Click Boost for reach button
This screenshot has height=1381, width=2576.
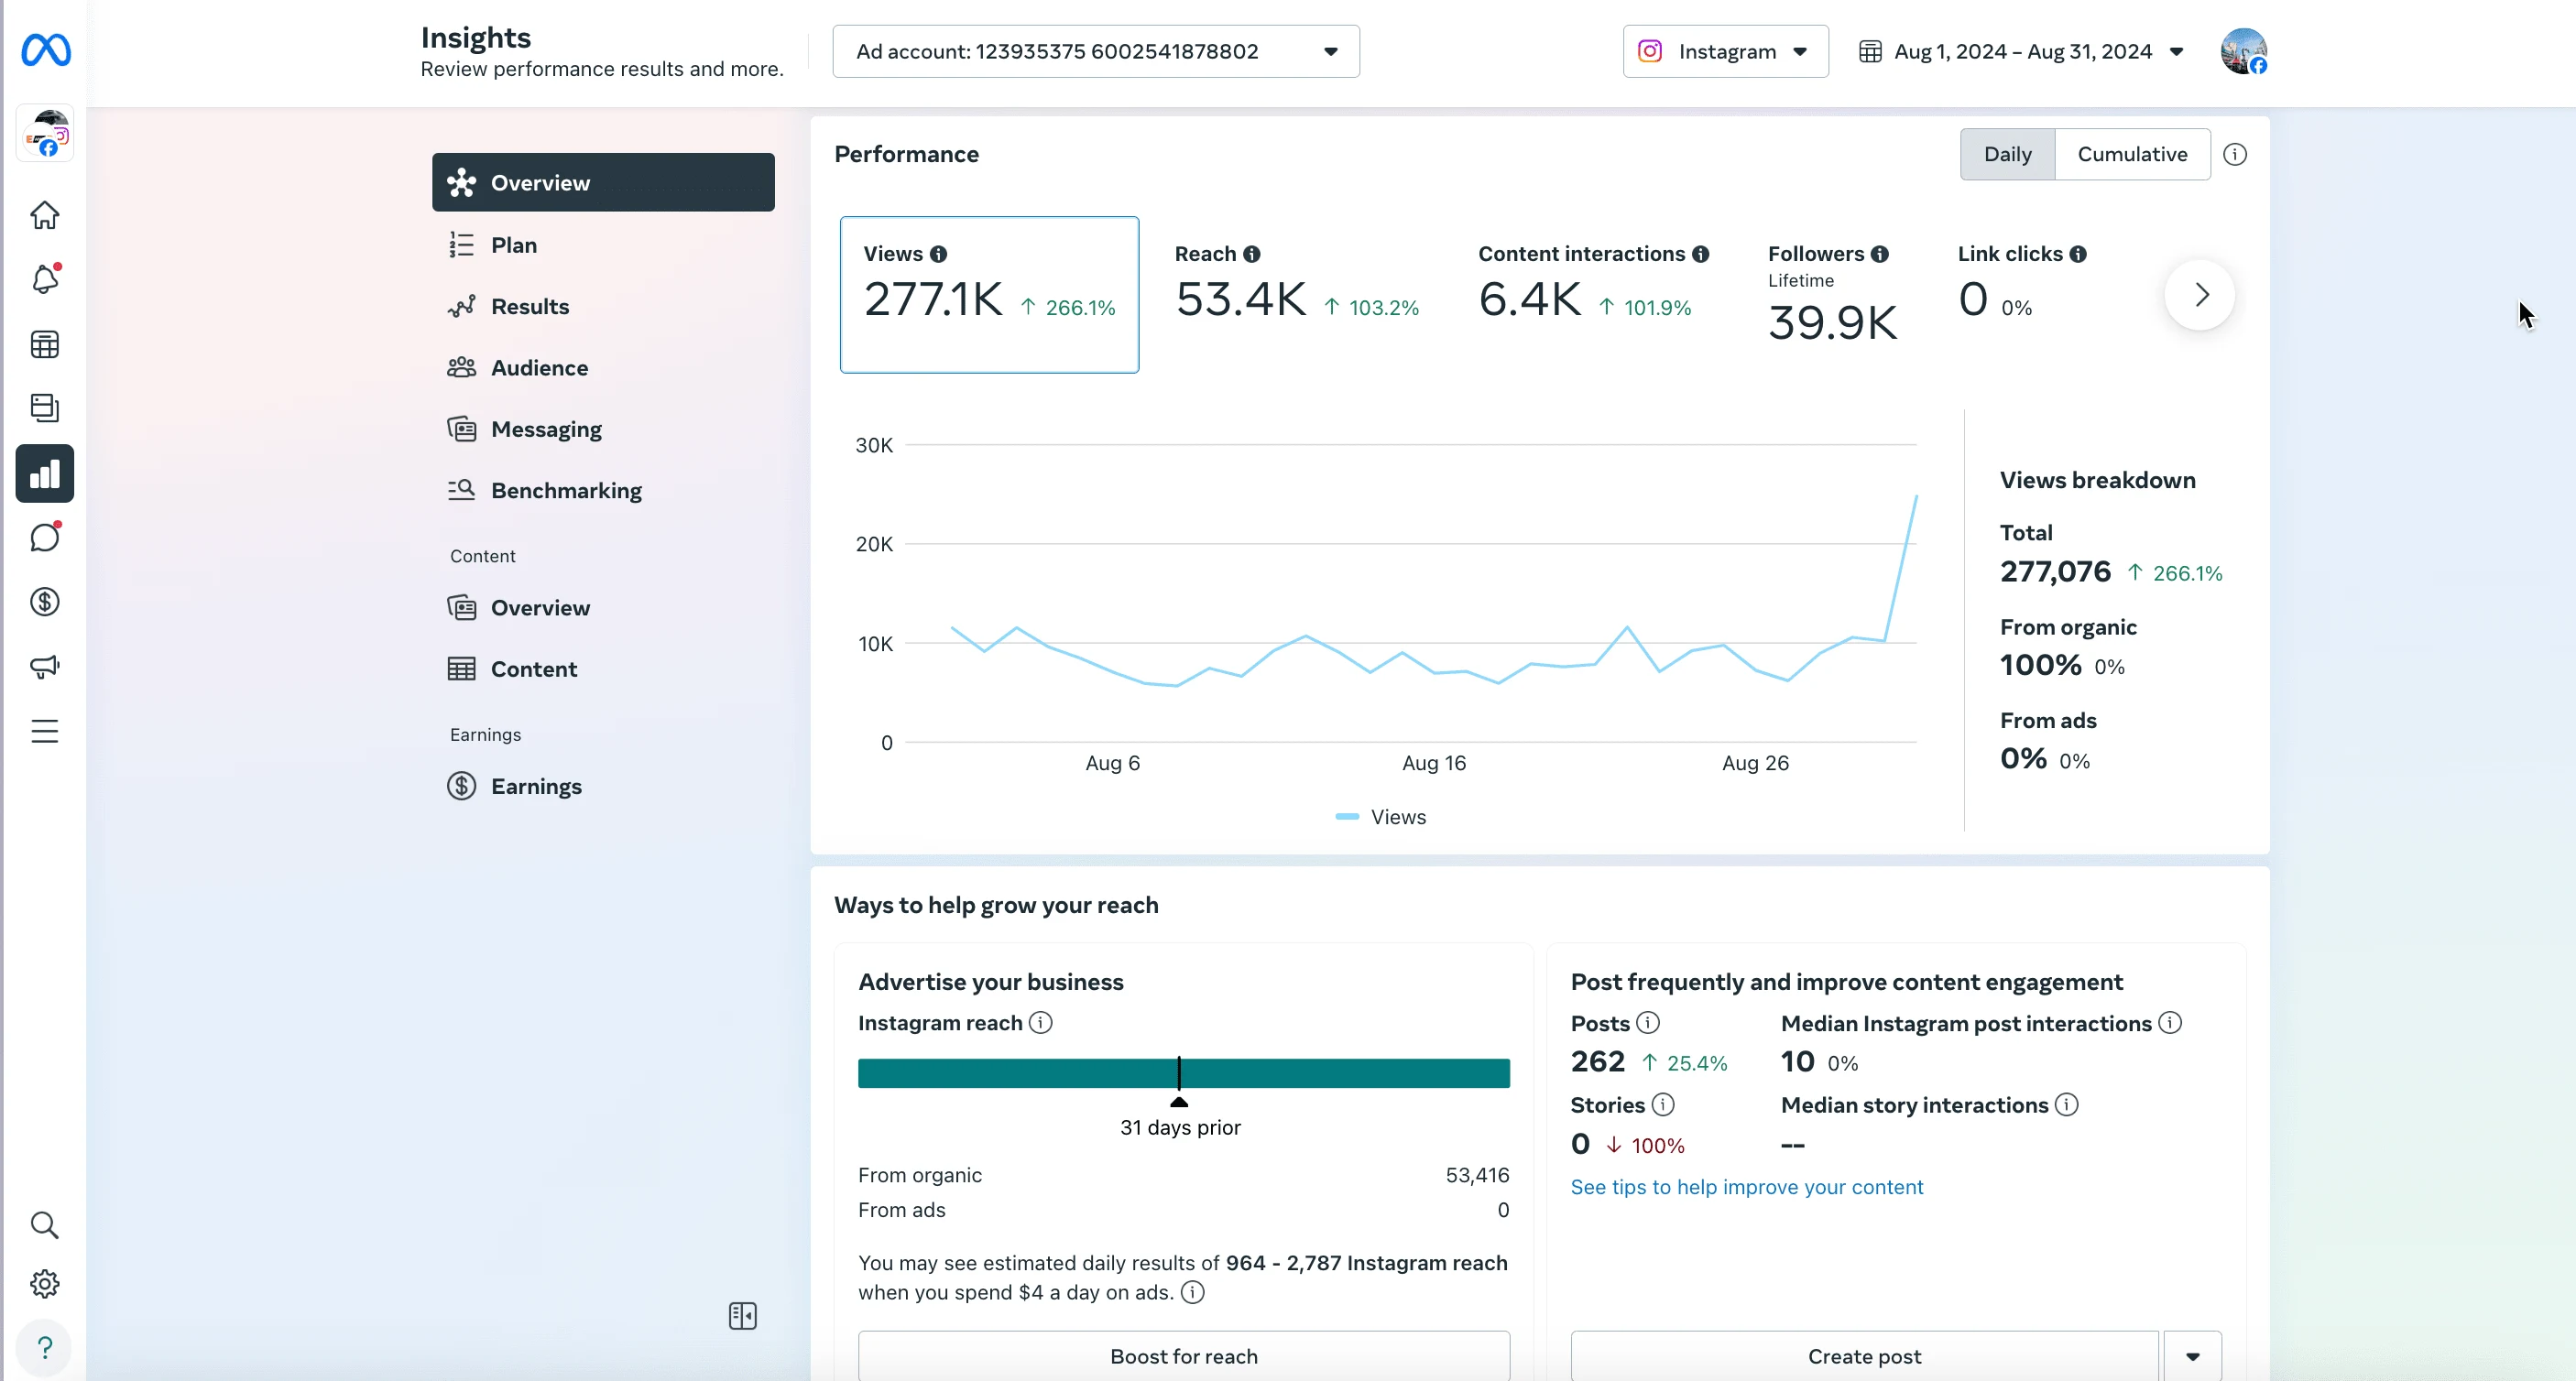tap(1184, 1357)
